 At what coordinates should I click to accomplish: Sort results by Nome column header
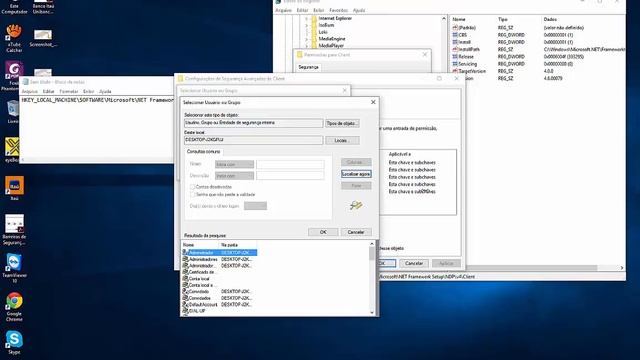click(x=200, y=245)
